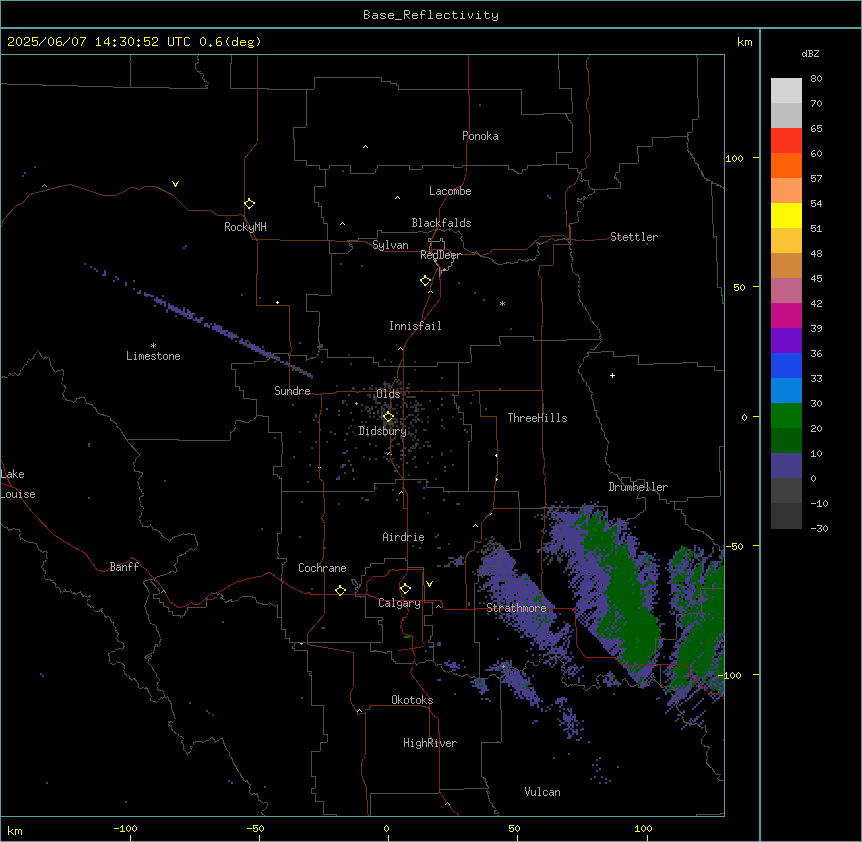Select the magenta 39–42 dBZ legend swatch
The image size is (862, 842).
[x=786, y=315]
